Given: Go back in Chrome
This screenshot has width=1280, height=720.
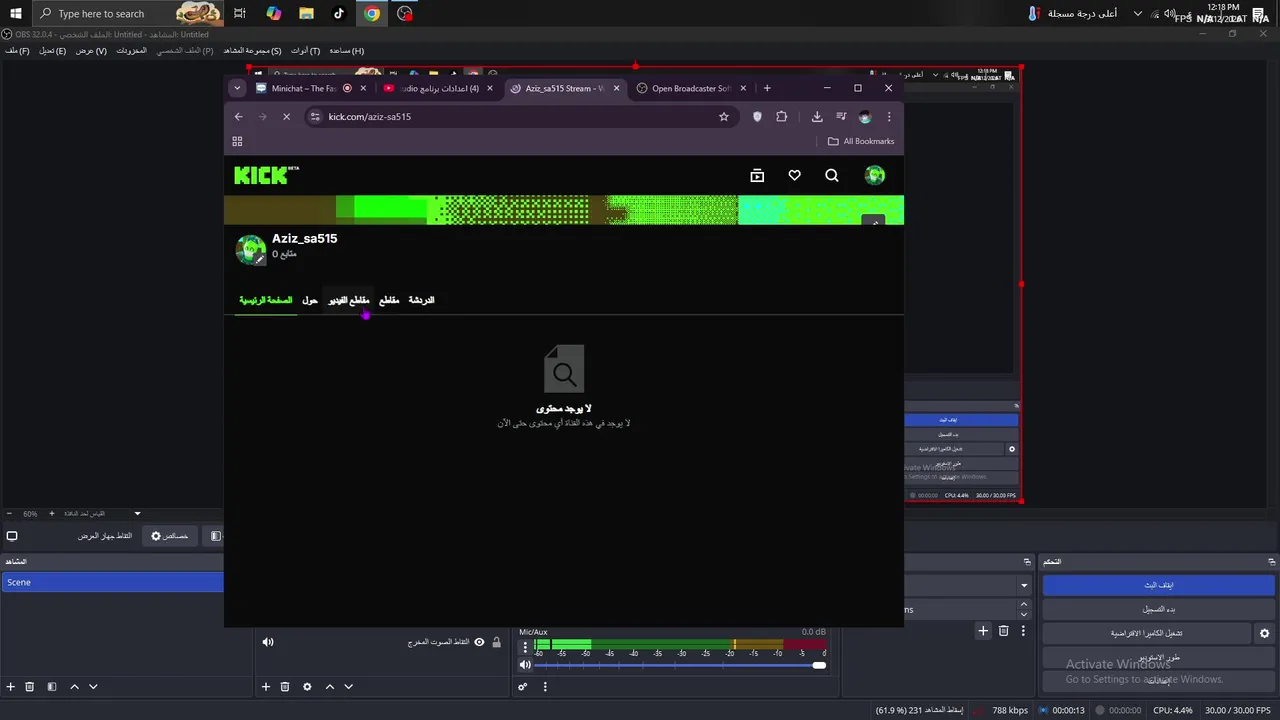Looking at the screenshot, I should 238,117.
